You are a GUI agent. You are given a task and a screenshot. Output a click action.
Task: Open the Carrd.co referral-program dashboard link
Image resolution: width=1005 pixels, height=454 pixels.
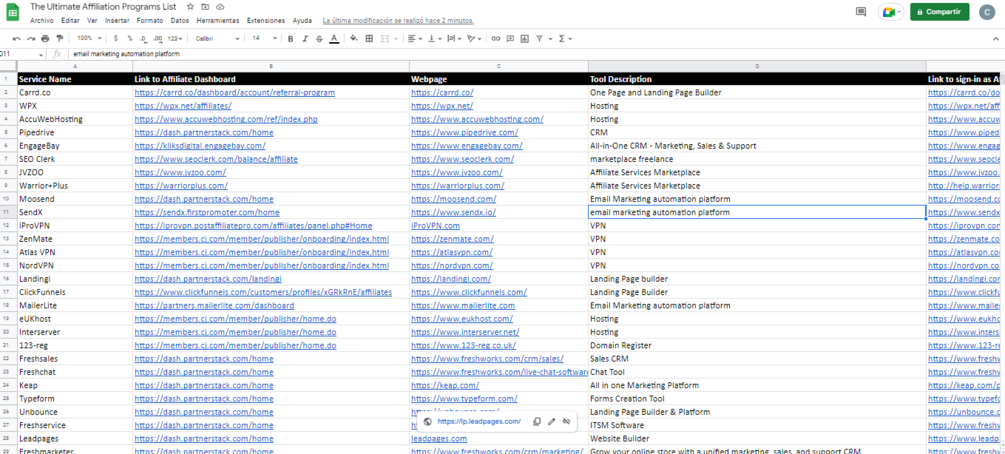coord(235,92)
